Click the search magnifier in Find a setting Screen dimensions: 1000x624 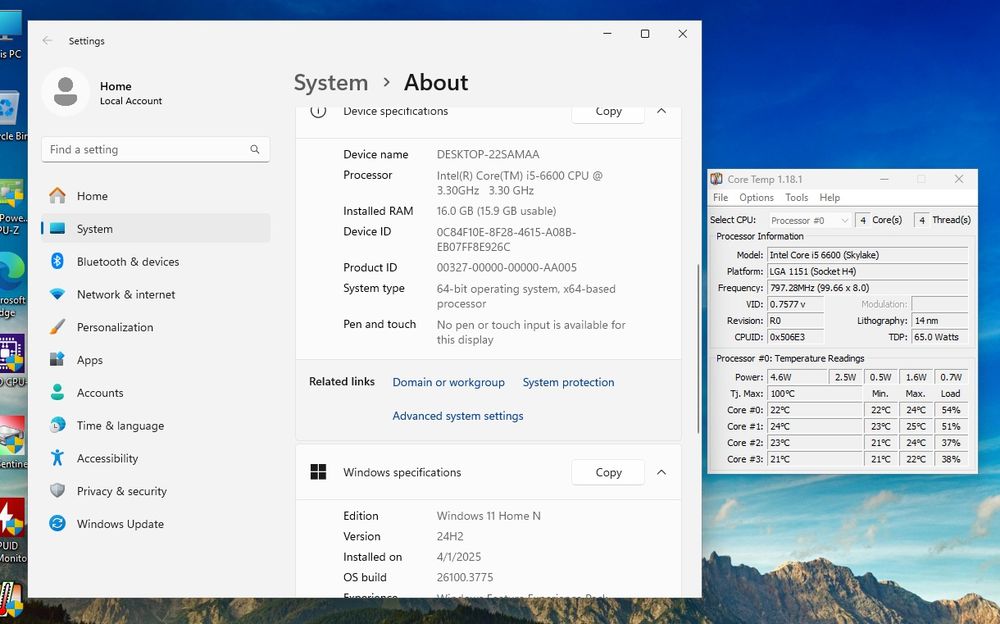point(254,149)
